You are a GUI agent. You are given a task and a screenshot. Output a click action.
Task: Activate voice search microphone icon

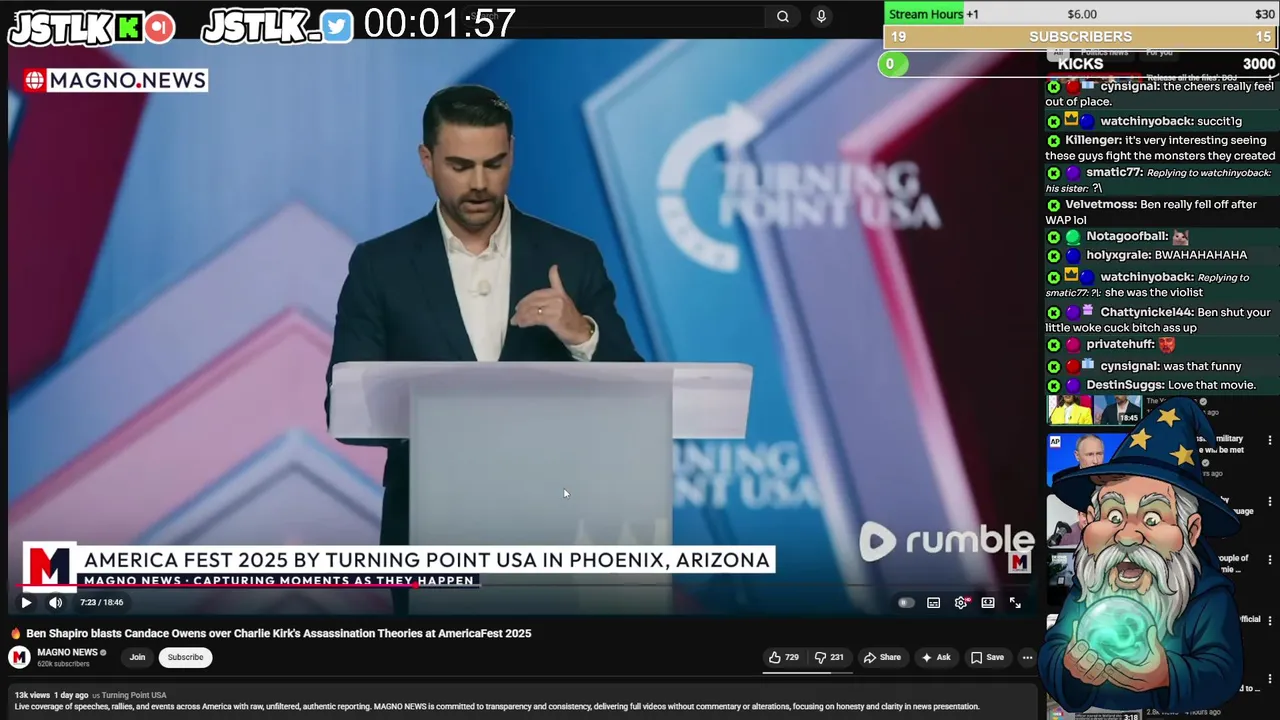(x=821, y=16)
